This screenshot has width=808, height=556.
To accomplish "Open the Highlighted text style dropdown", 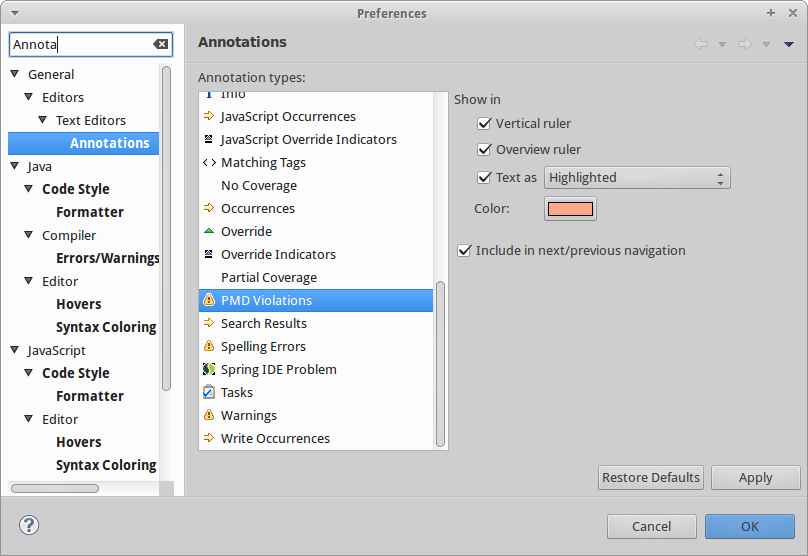I will [x=637, y=177].
